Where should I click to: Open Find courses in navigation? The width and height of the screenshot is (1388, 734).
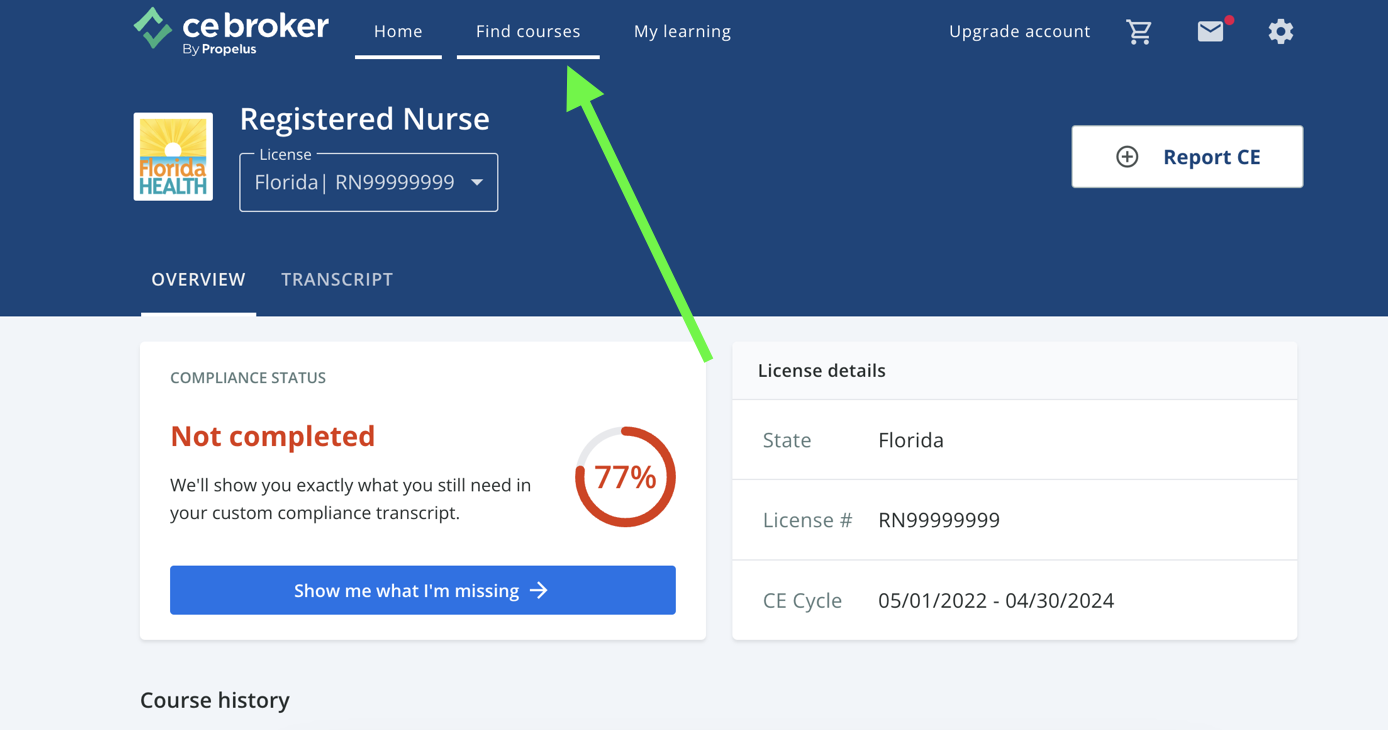coord(528,32)
